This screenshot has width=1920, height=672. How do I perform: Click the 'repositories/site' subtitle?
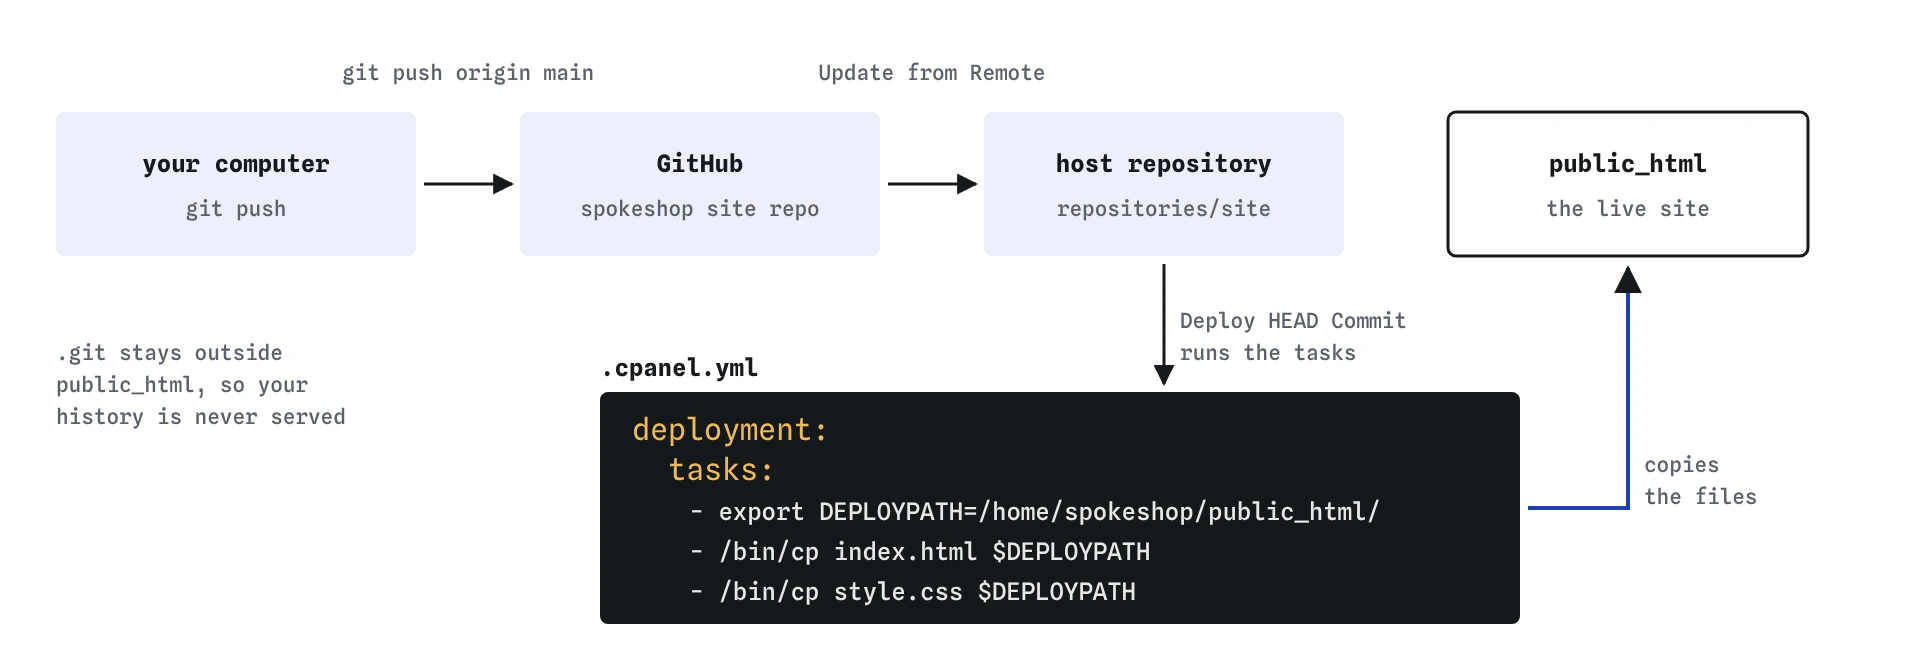[x=1164, y=209]
